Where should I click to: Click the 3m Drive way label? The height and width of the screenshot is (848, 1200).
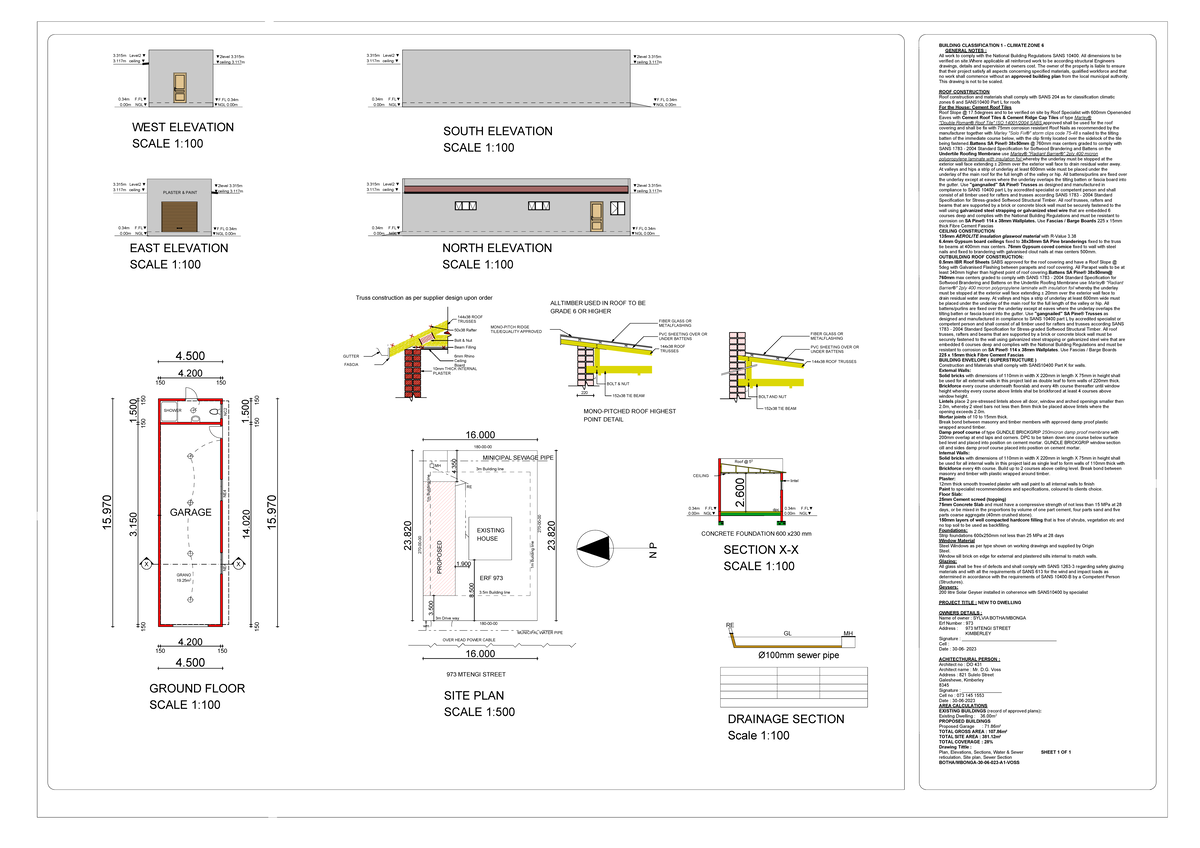446,618
